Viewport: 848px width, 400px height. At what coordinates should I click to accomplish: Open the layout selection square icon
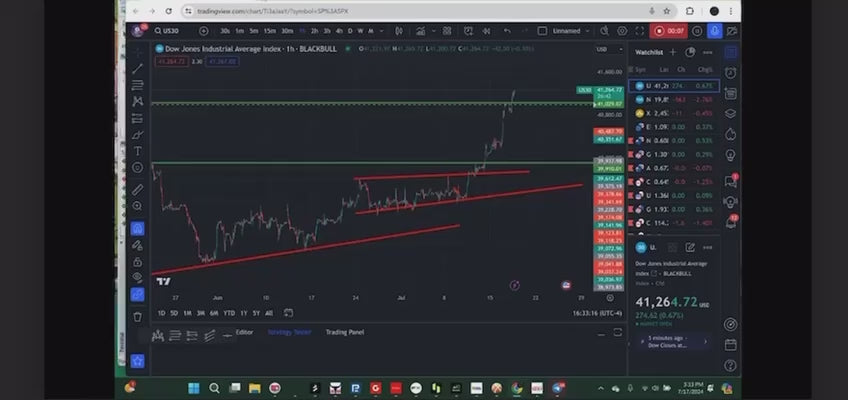click(542, 31)
